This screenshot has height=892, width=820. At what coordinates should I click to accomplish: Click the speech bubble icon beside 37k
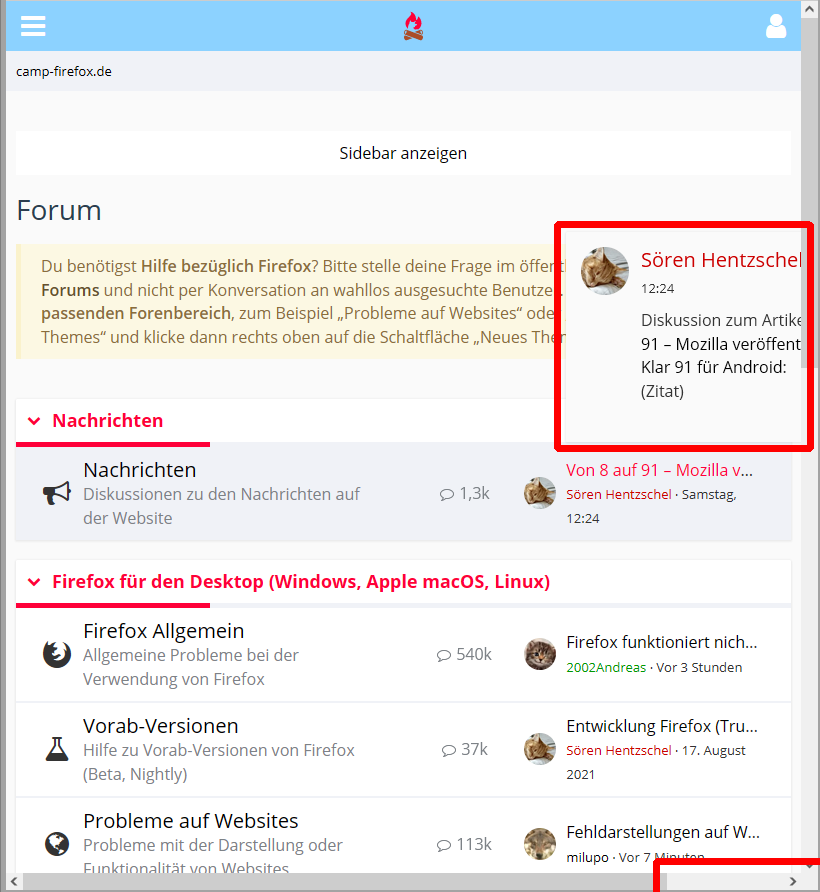tap(448, 750)
